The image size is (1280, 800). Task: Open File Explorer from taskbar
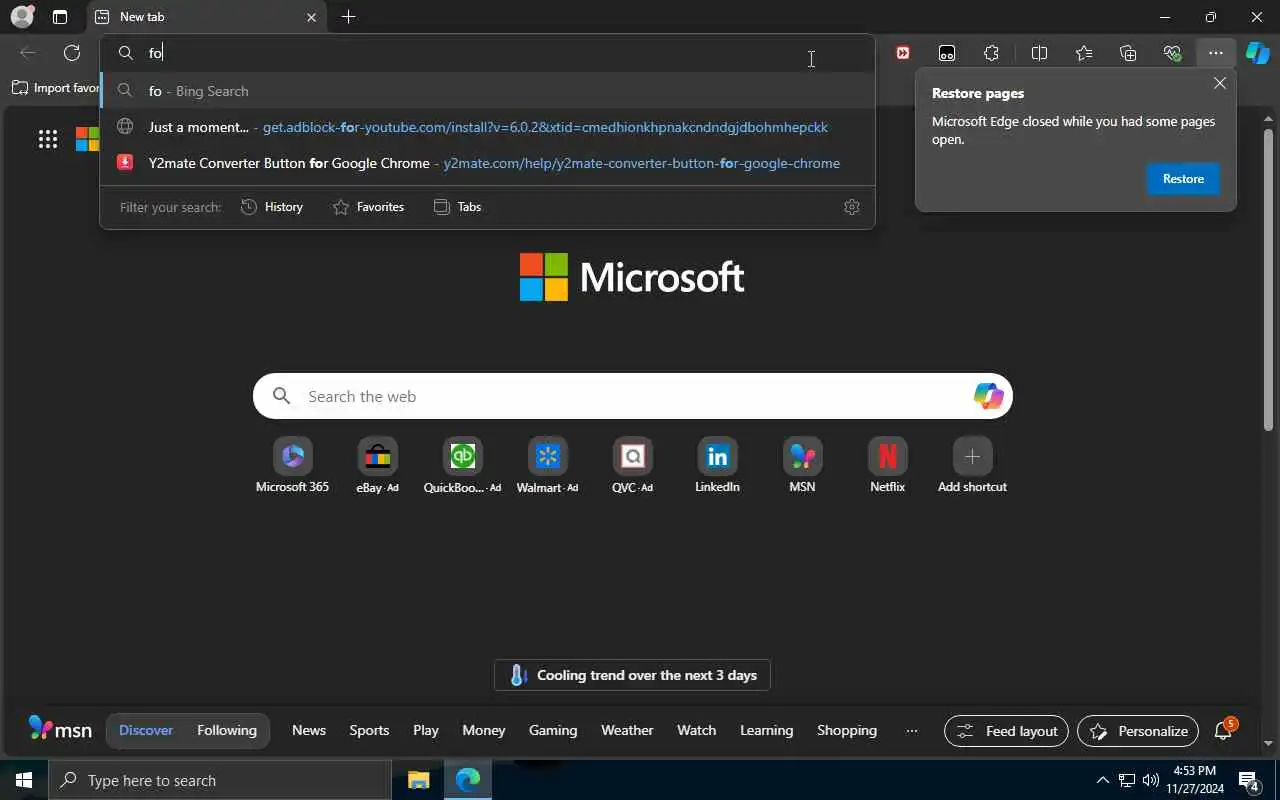[418, 780]
